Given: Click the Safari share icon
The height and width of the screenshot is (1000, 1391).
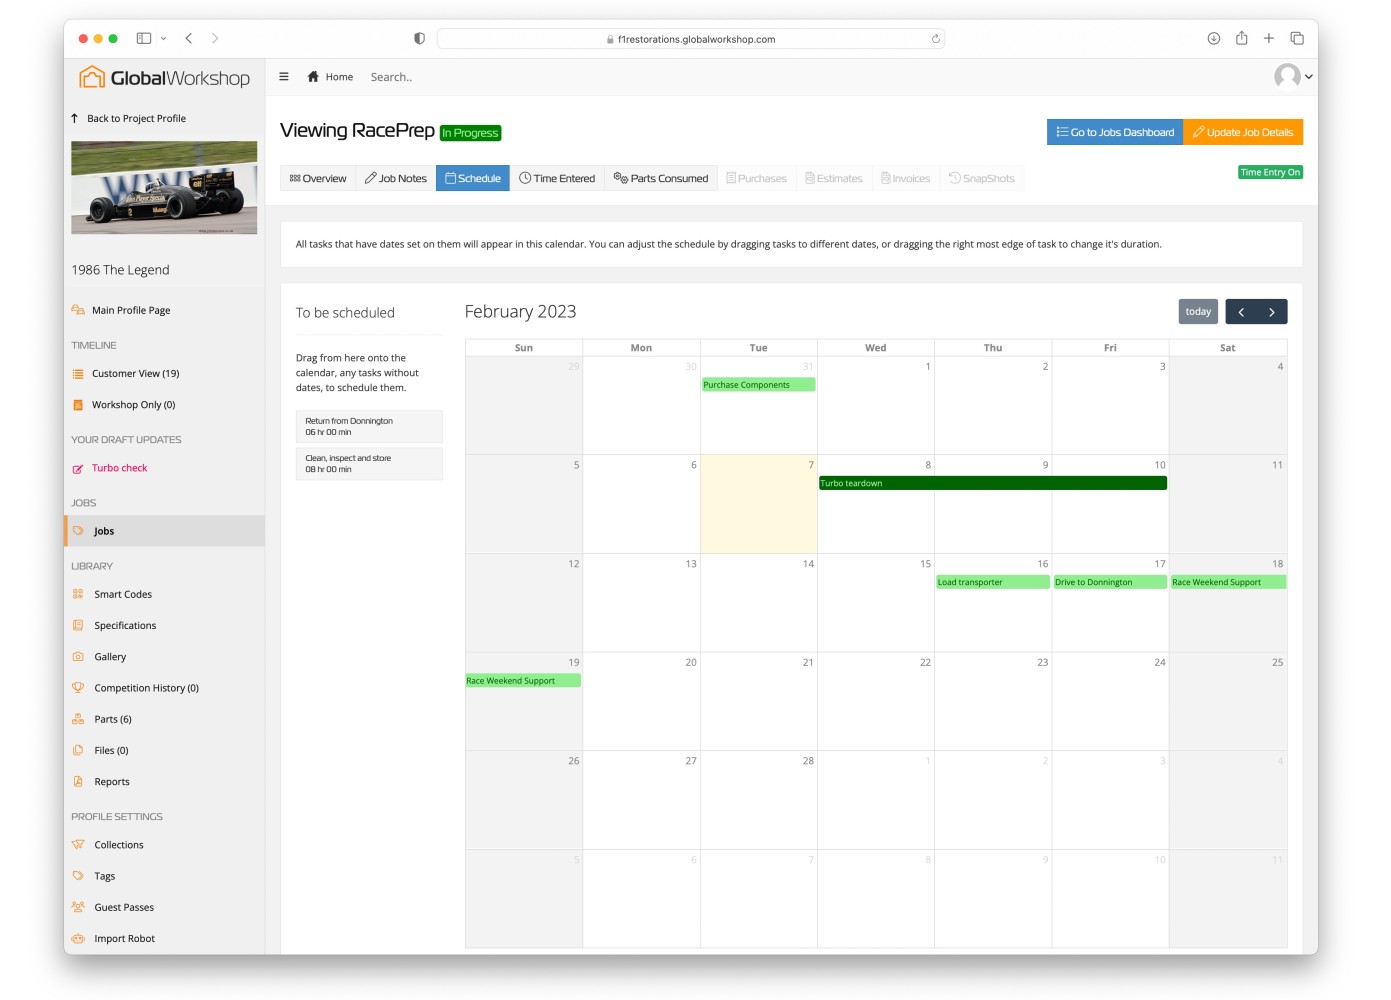Looking at the screenshot, I should click(x=1241, y=38).
